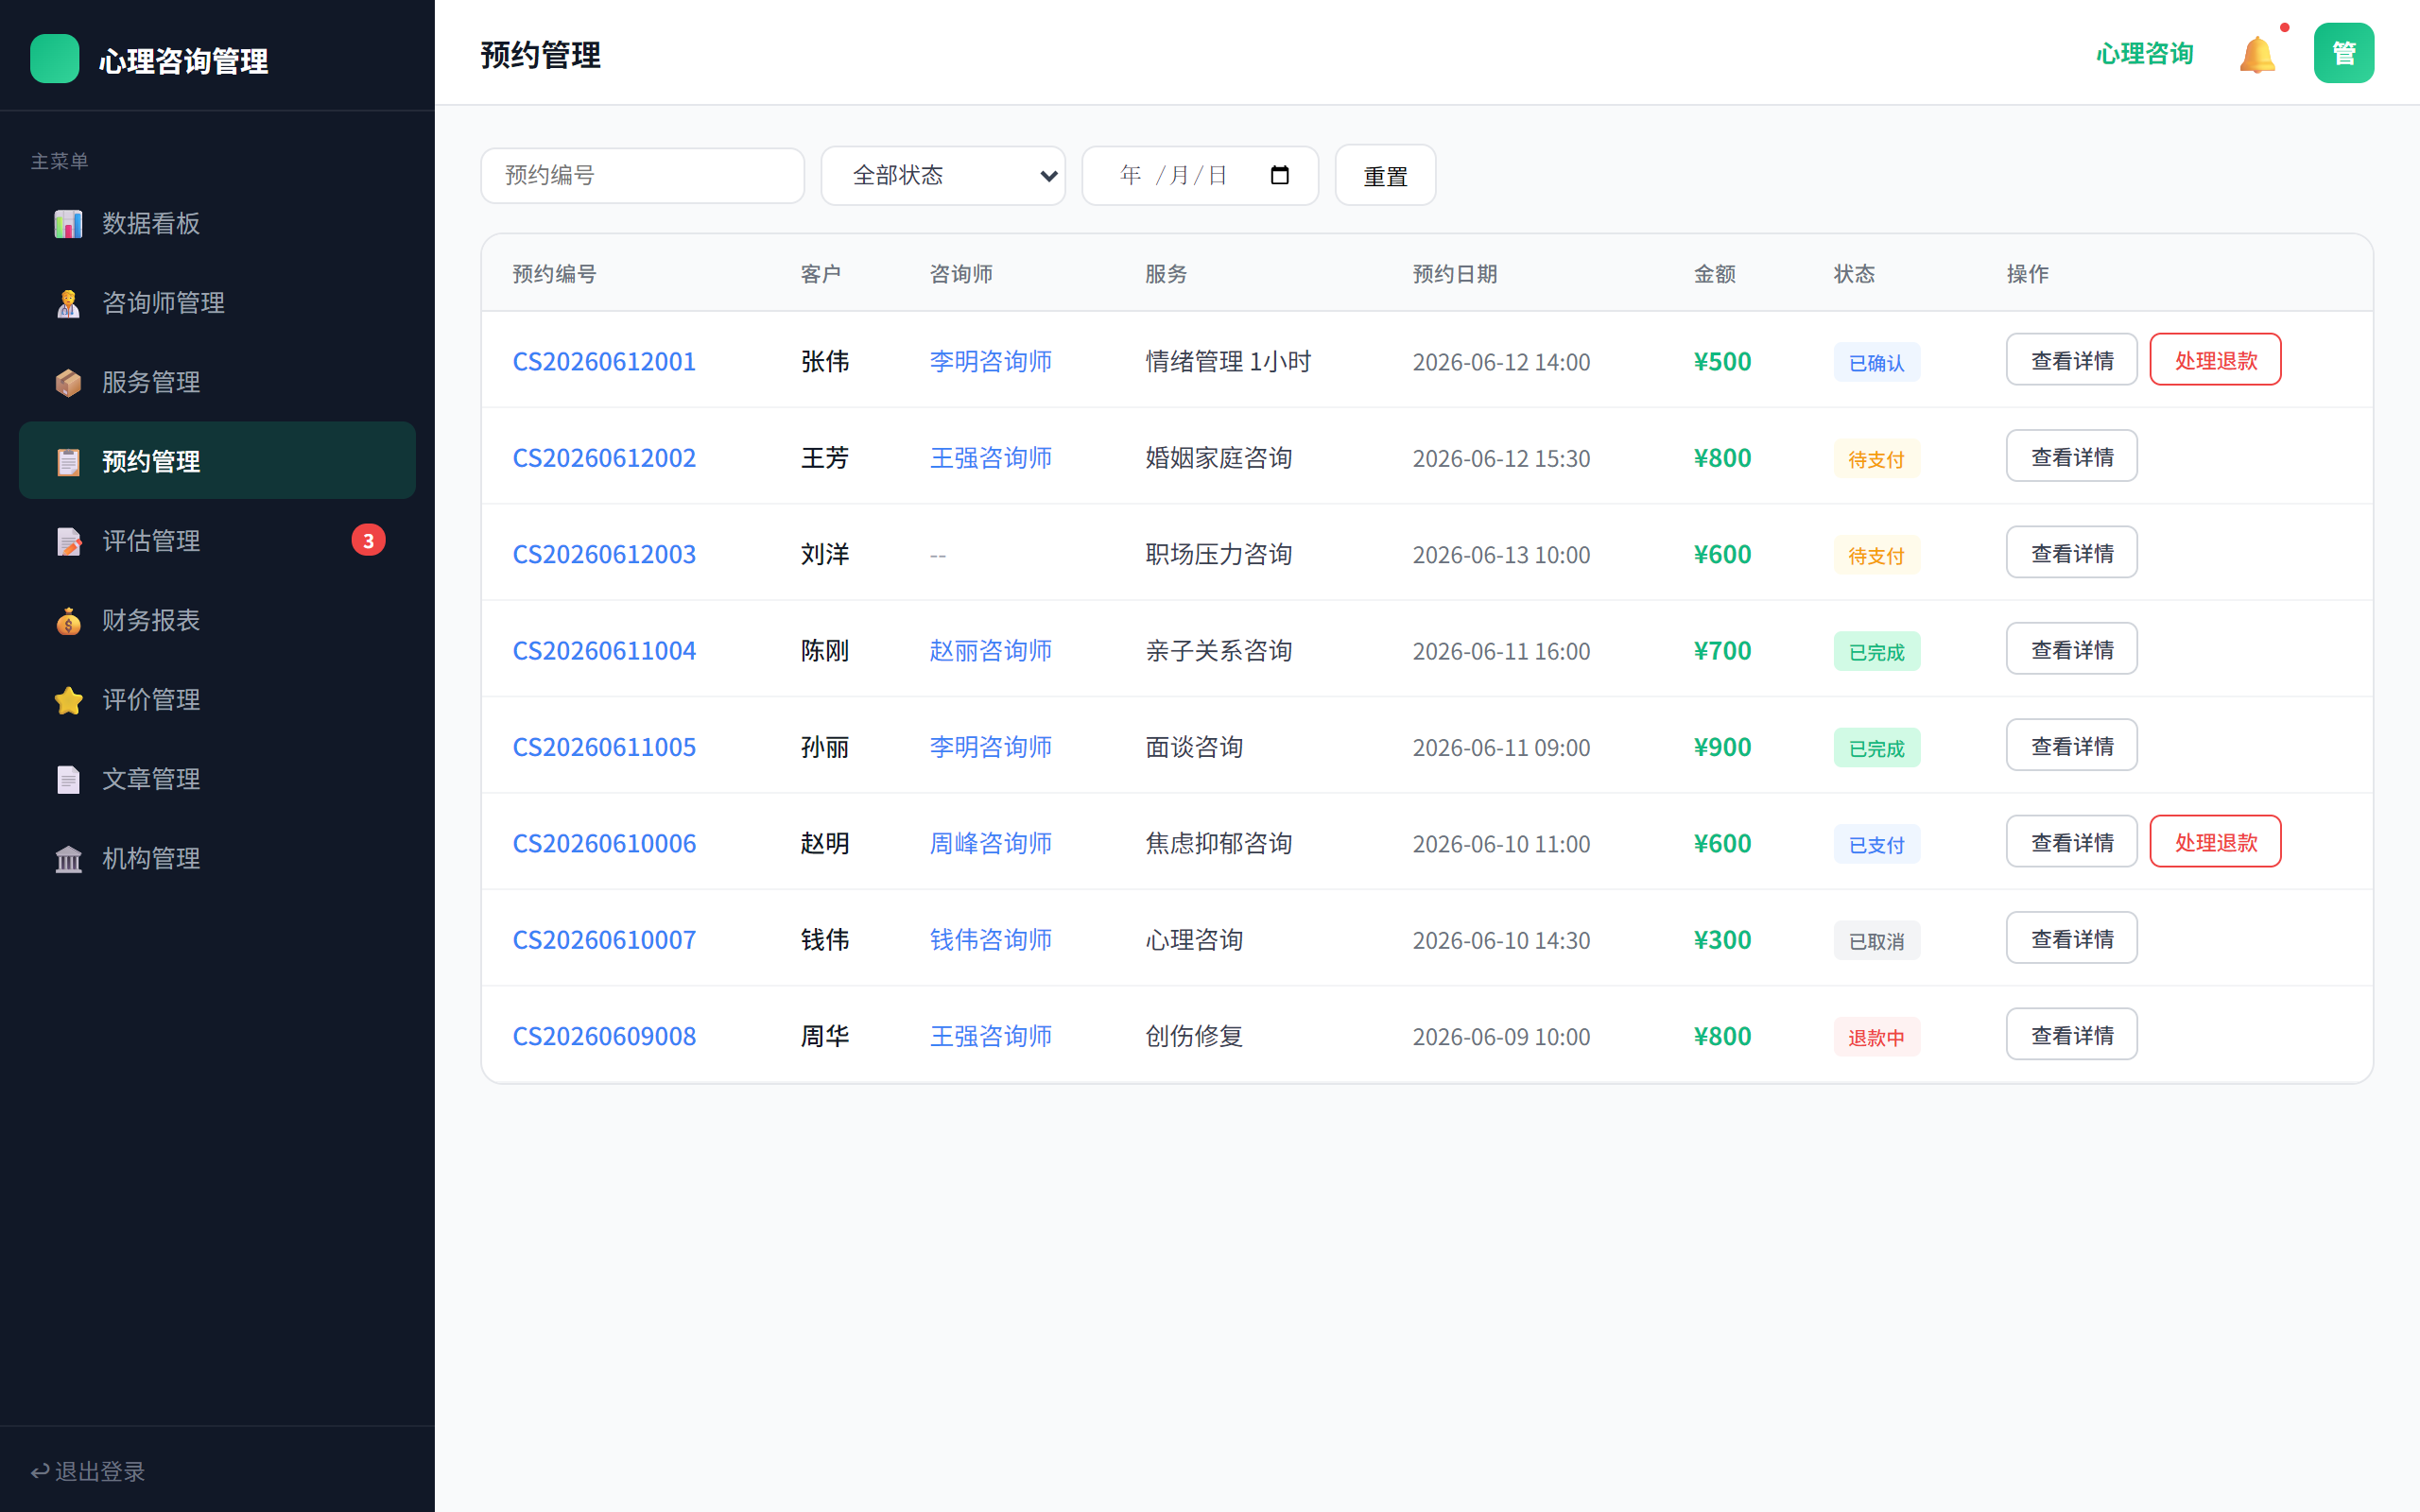This screenshot has height=1512, width=2420.
Task: Process refund for CS20260610006
Action: pyautogui.click(x=2215, y=842)
